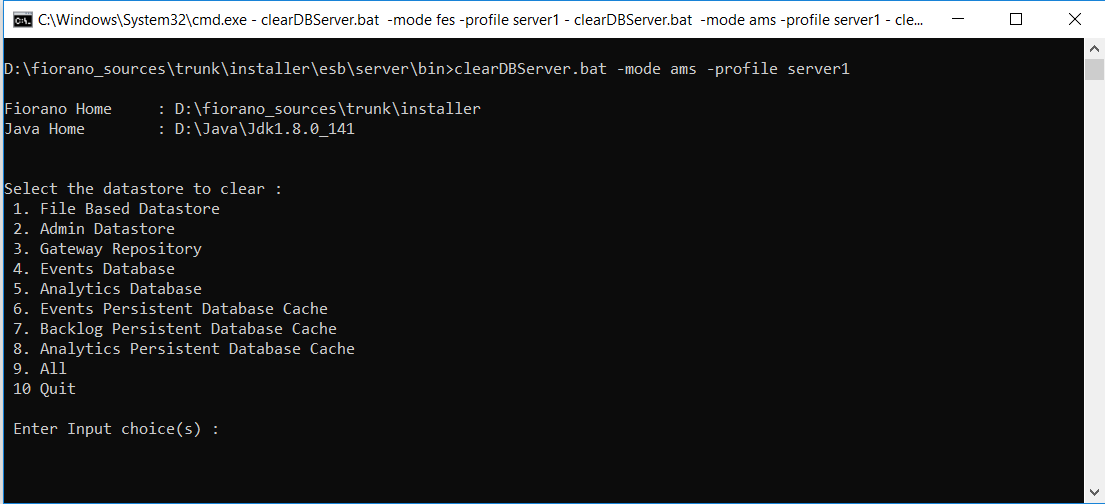Click the 'All' option line
The height and width of the screenshot is (504, 1105).
[x=40, y=369]
